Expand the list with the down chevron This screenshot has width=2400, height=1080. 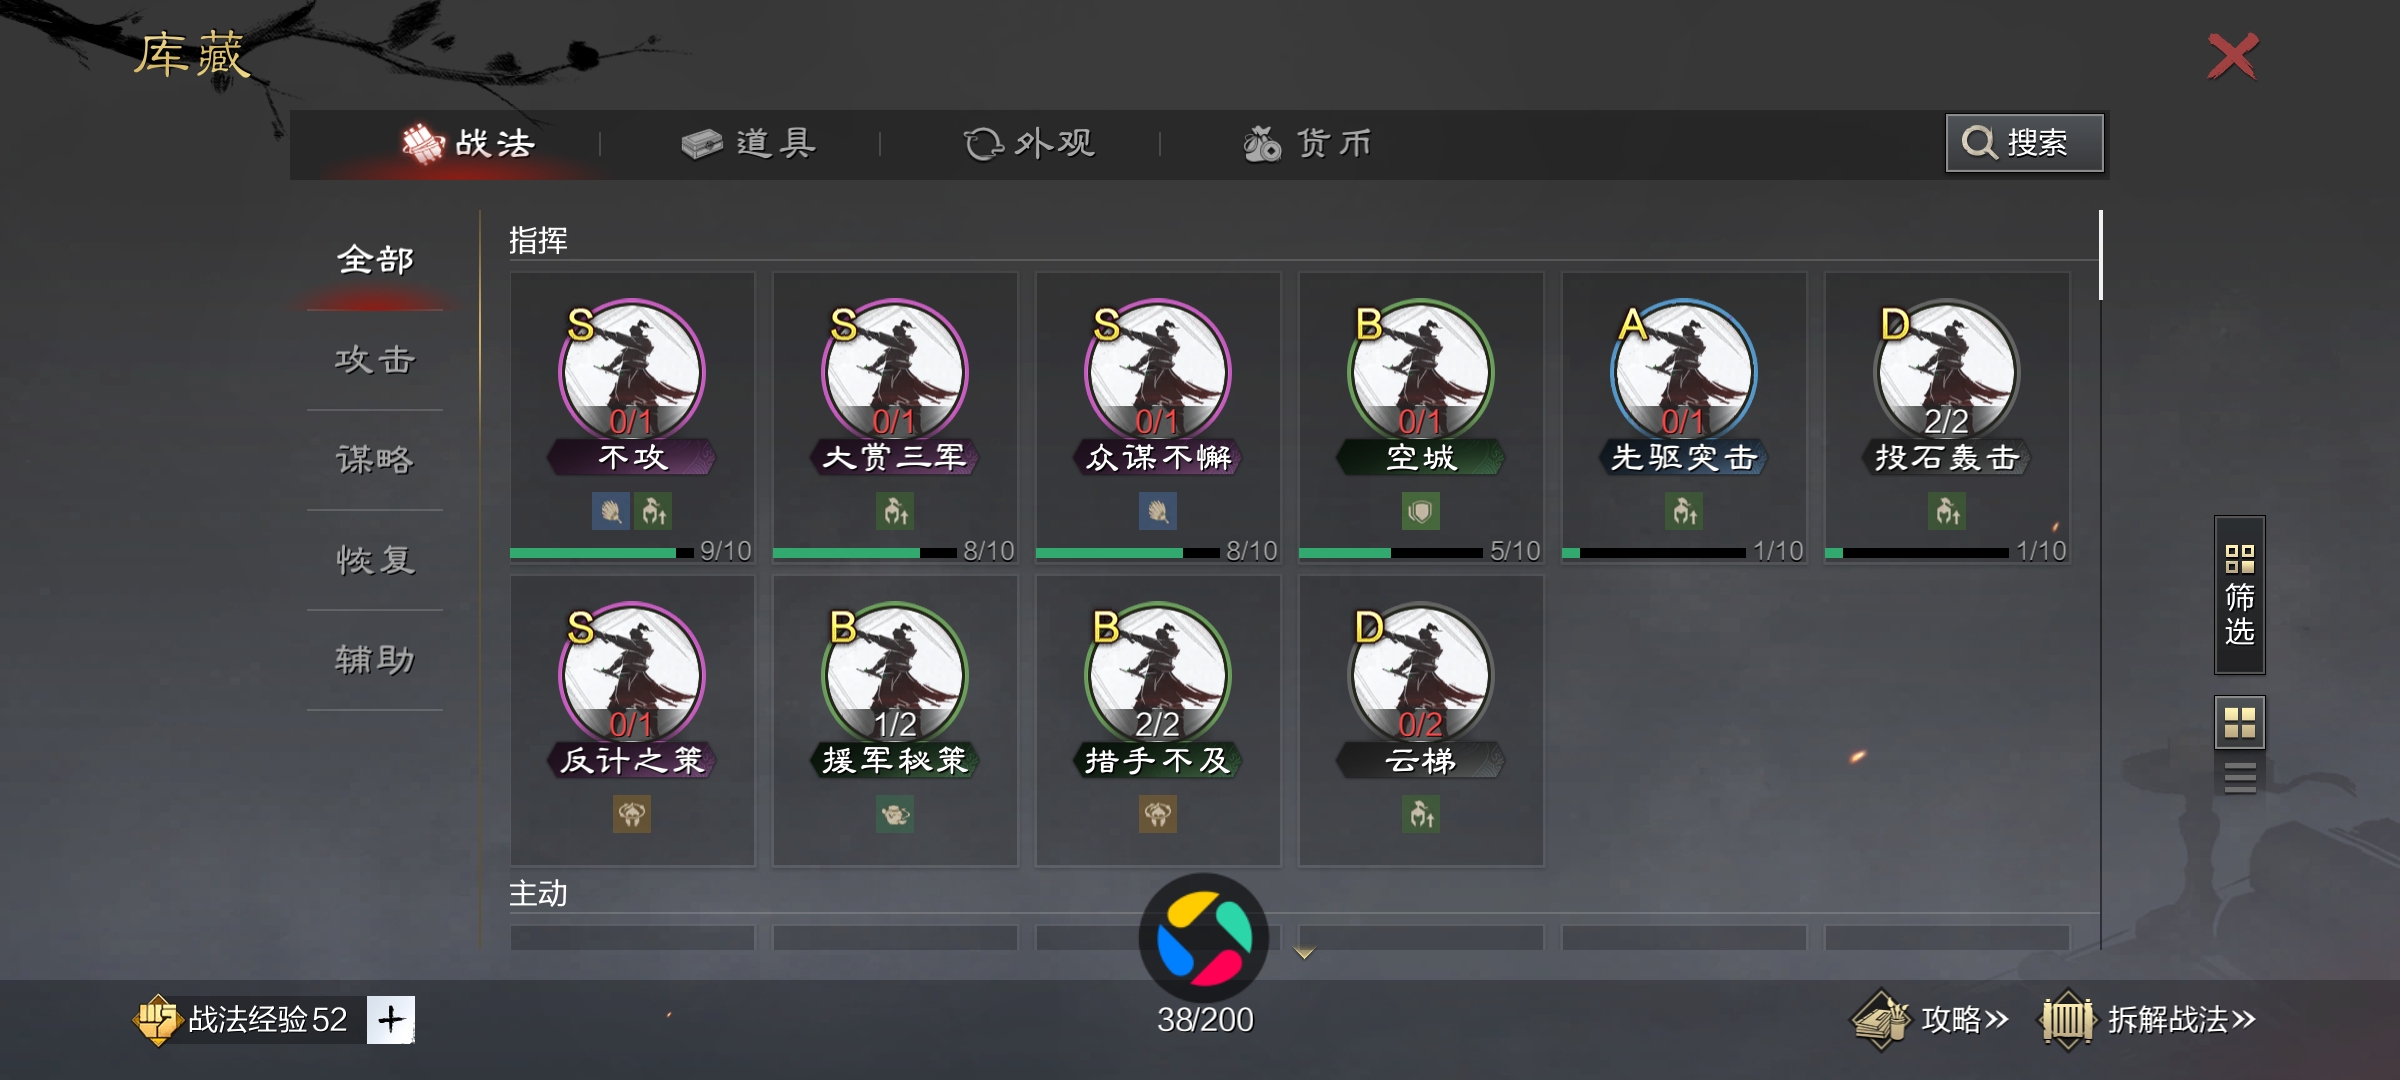pyautogui.click(x=1304, y=953)
